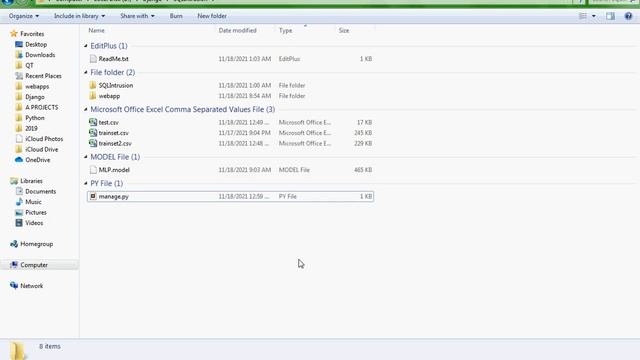Click the Desktop icon in Favorites
This screenshot has width=640, height=360.
pyautogui.click(x=19, y=44)
